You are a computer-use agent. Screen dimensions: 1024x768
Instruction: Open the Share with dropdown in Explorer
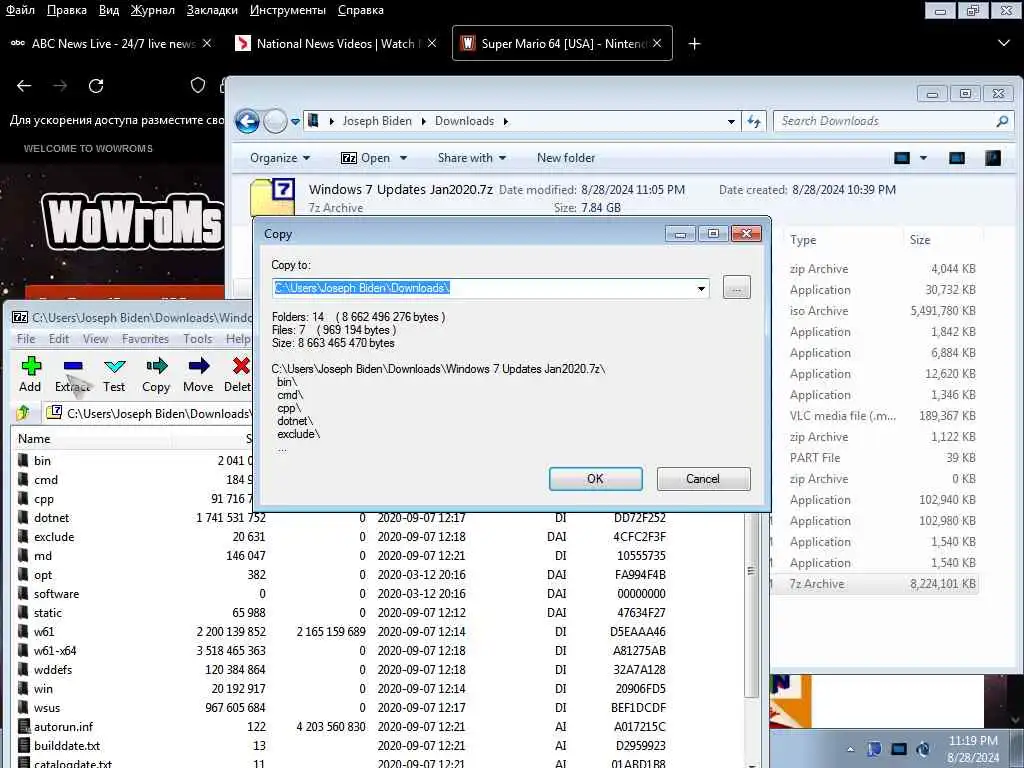click(472, 158)
